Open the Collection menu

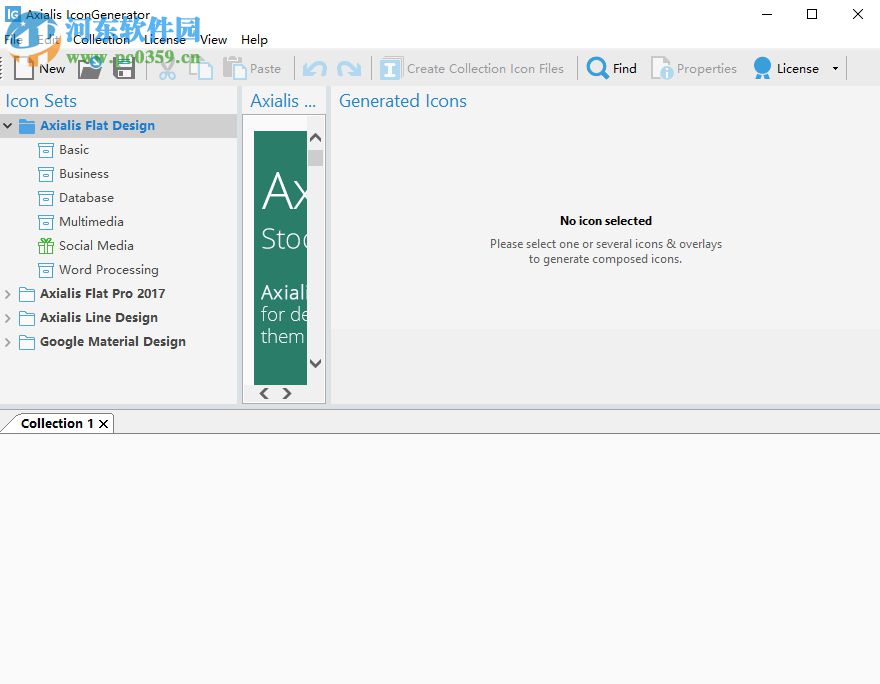pos(101,39)
